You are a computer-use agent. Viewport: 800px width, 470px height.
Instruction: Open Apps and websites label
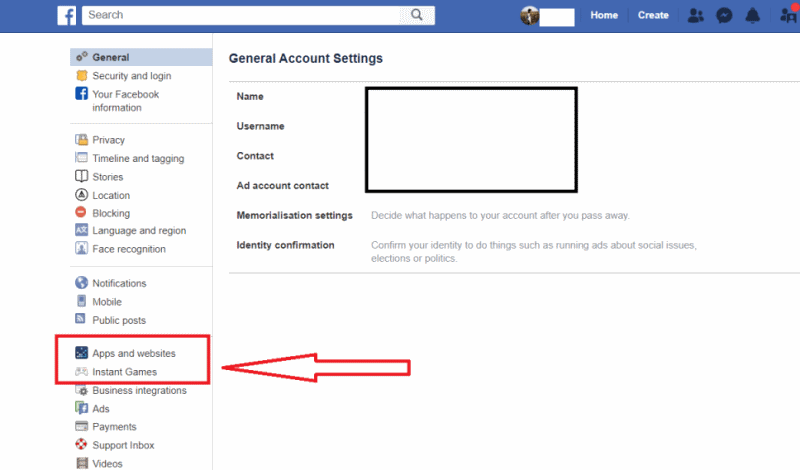[134, 353]
